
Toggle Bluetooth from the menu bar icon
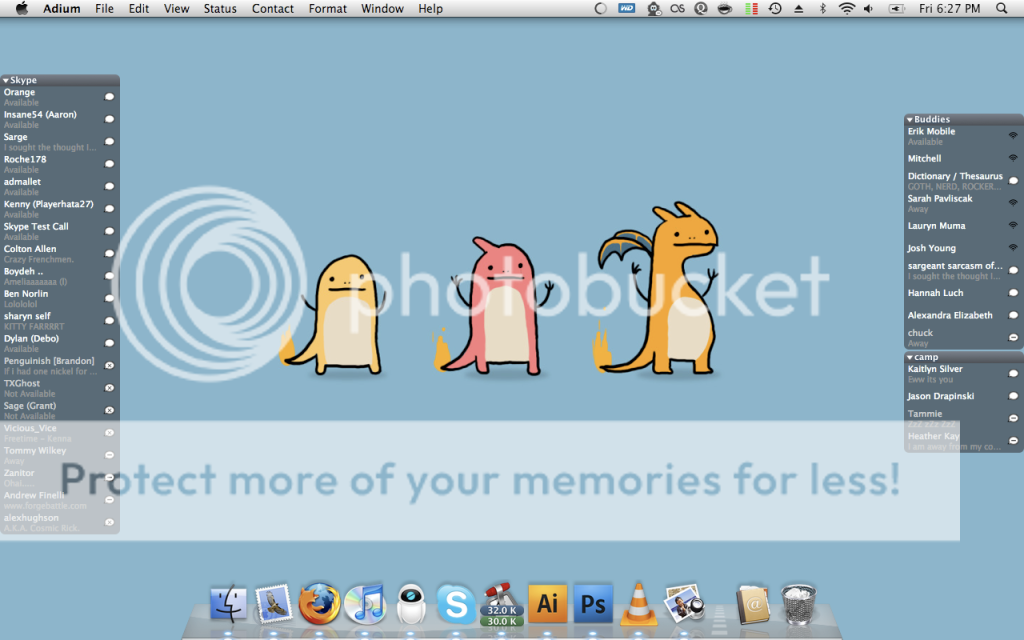point(823,9)
